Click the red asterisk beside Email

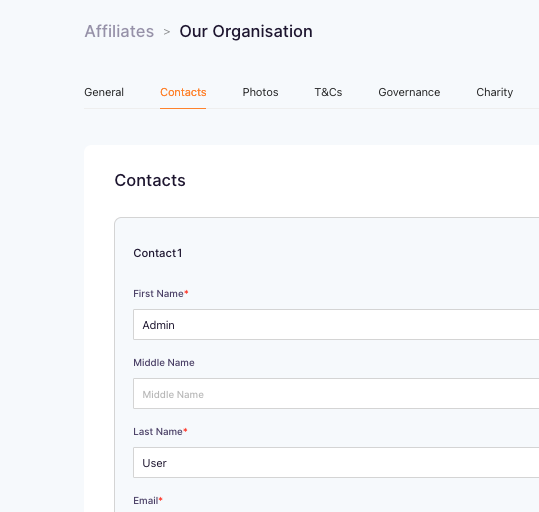click(x=161, y=499)
